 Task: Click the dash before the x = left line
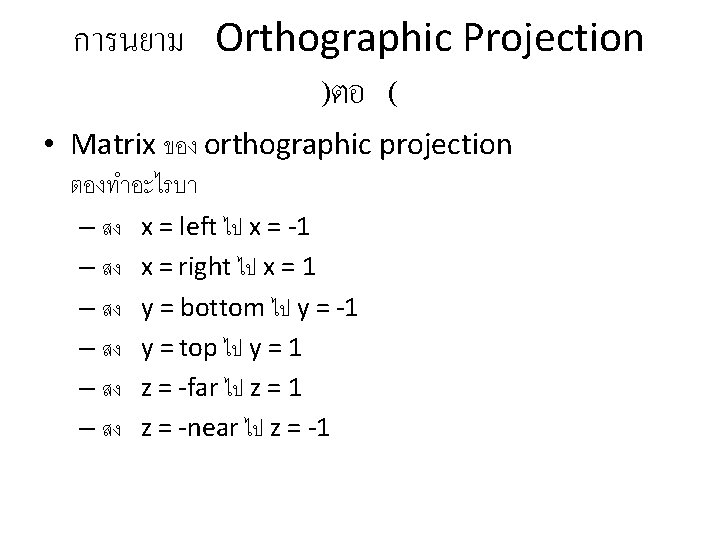click(86, 229)
